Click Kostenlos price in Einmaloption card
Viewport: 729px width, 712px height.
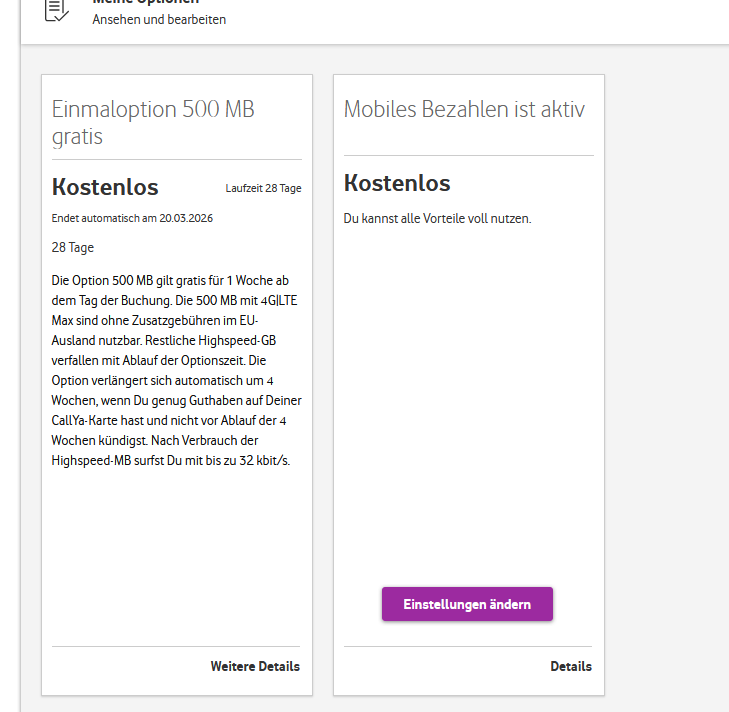coord(105,187)
